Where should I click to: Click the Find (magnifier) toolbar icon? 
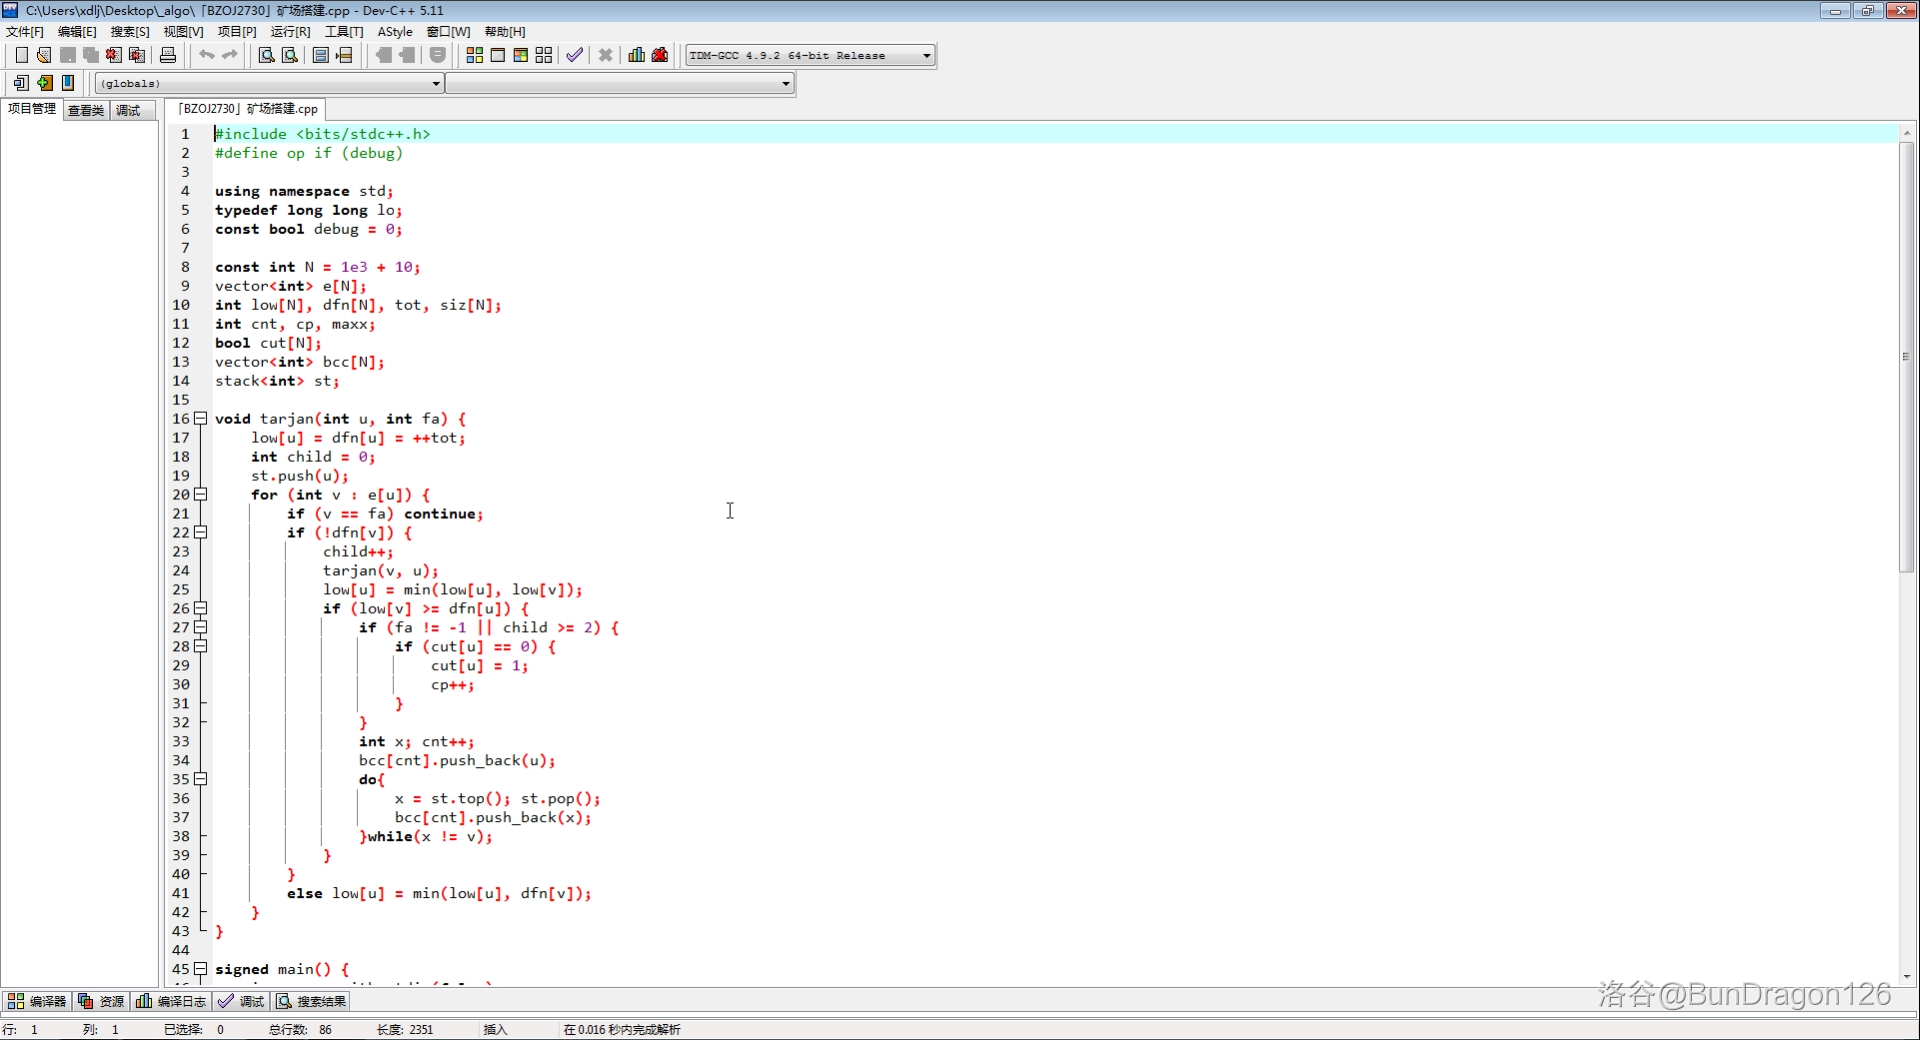[266, 55]
